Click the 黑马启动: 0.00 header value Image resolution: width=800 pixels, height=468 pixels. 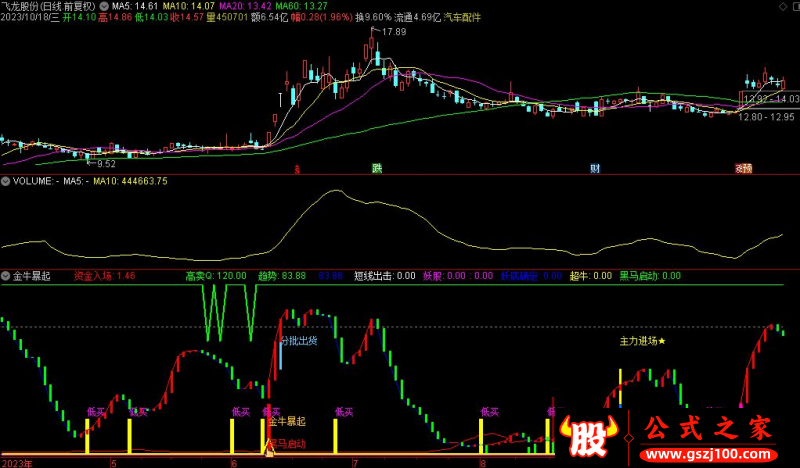651,276
